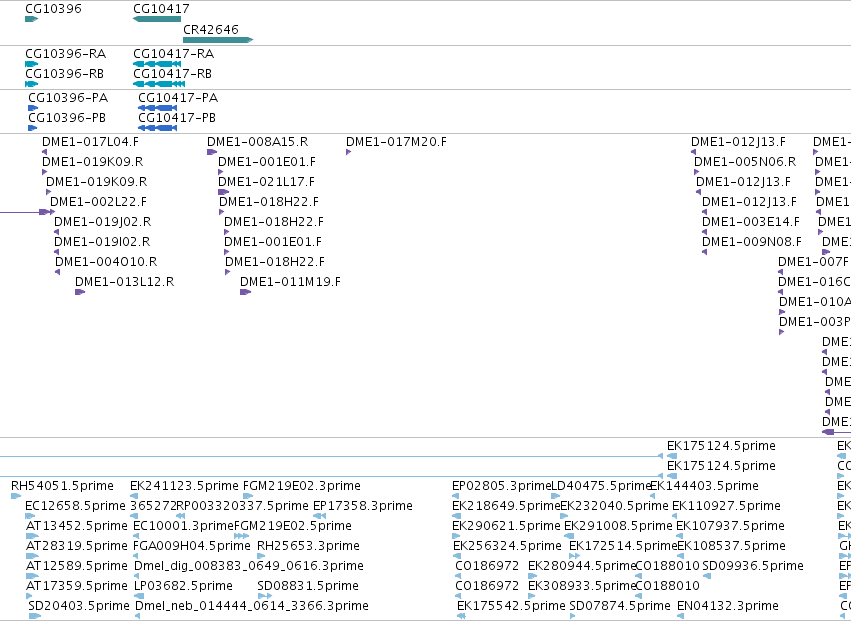Image resolution: width=851 pixels, height=621 pixels.
Task: Open LP03682.5prime EST label
Action: (x=183, y=586)
